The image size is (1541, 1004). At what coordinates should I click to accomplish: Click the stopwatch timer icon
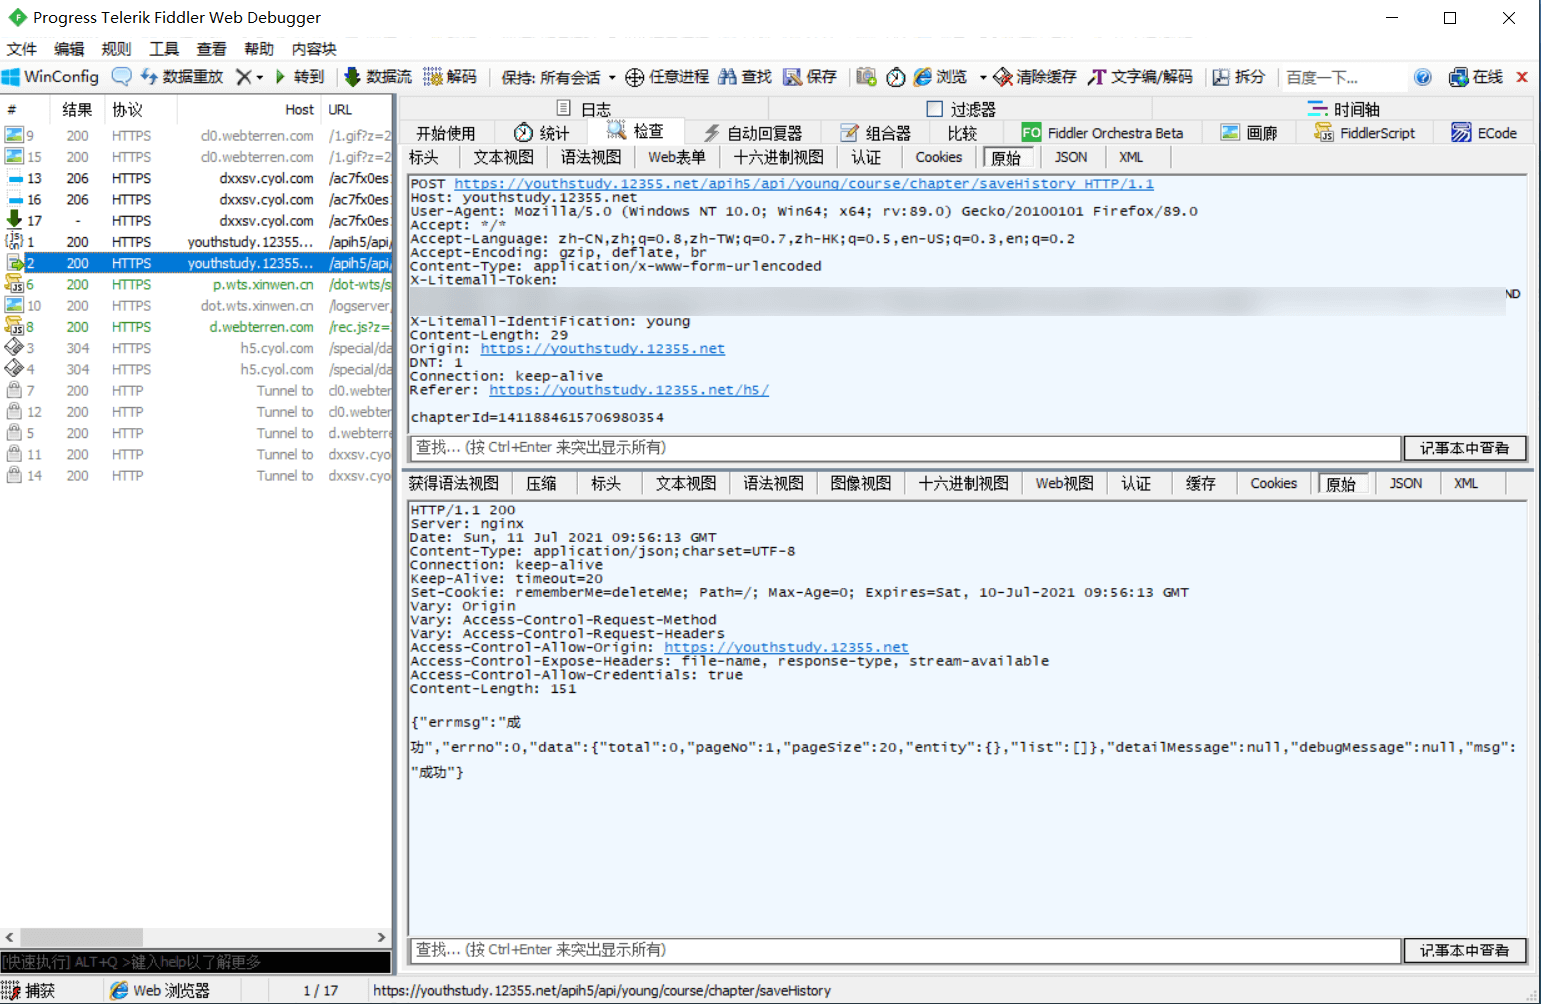pyautogui.click(x=896, y=77)
